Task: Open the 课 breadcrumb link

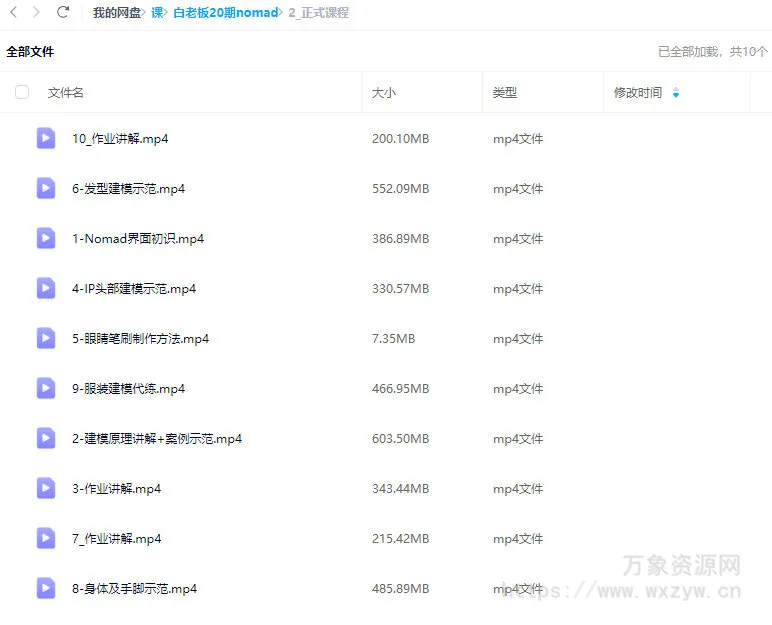Action: (157, 13)
